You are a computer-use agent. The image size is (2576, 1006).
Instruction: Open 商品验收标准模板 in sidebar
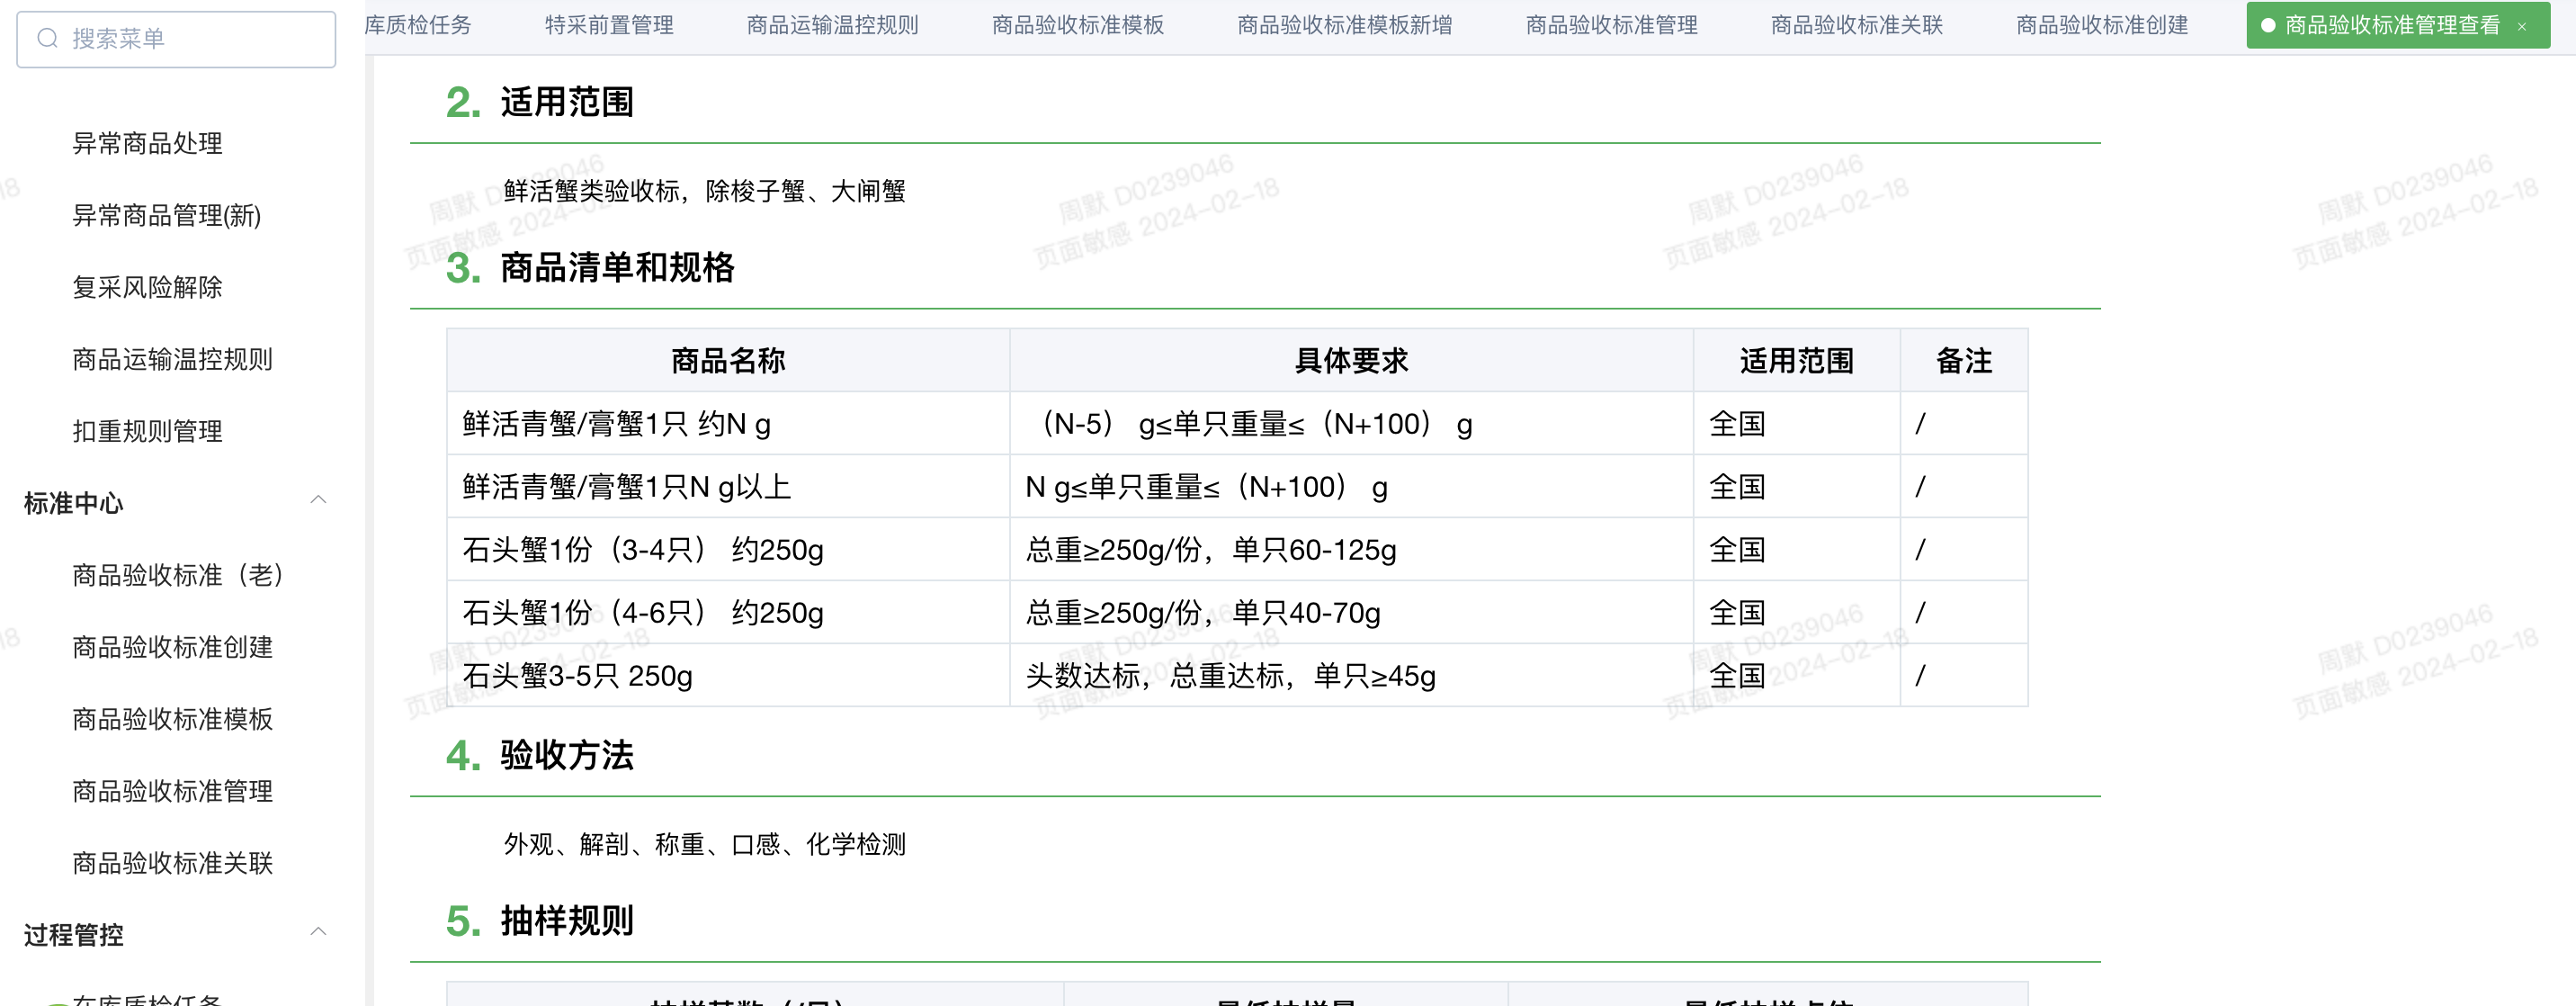point(172,719)
